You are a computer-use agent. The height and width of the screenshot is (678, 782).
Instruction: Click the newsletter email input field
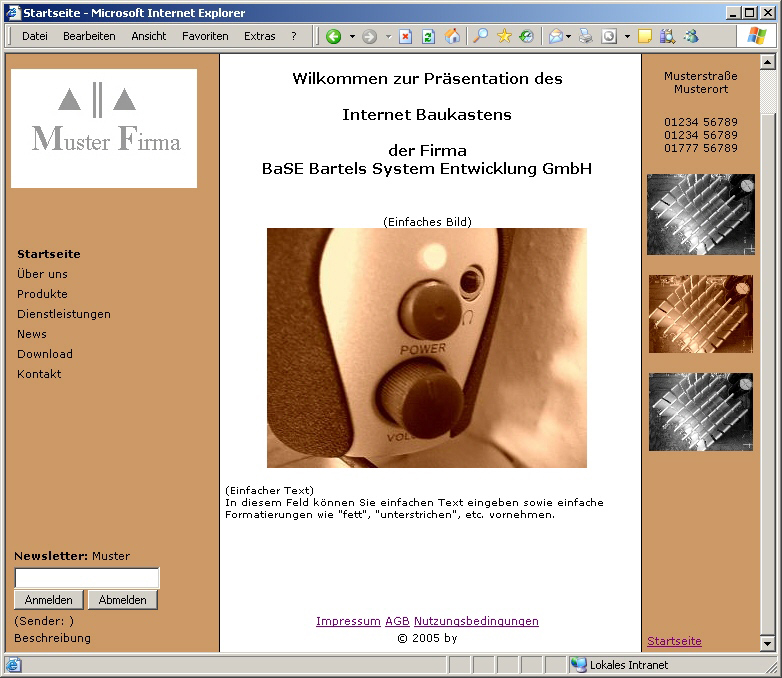(86, 578)
